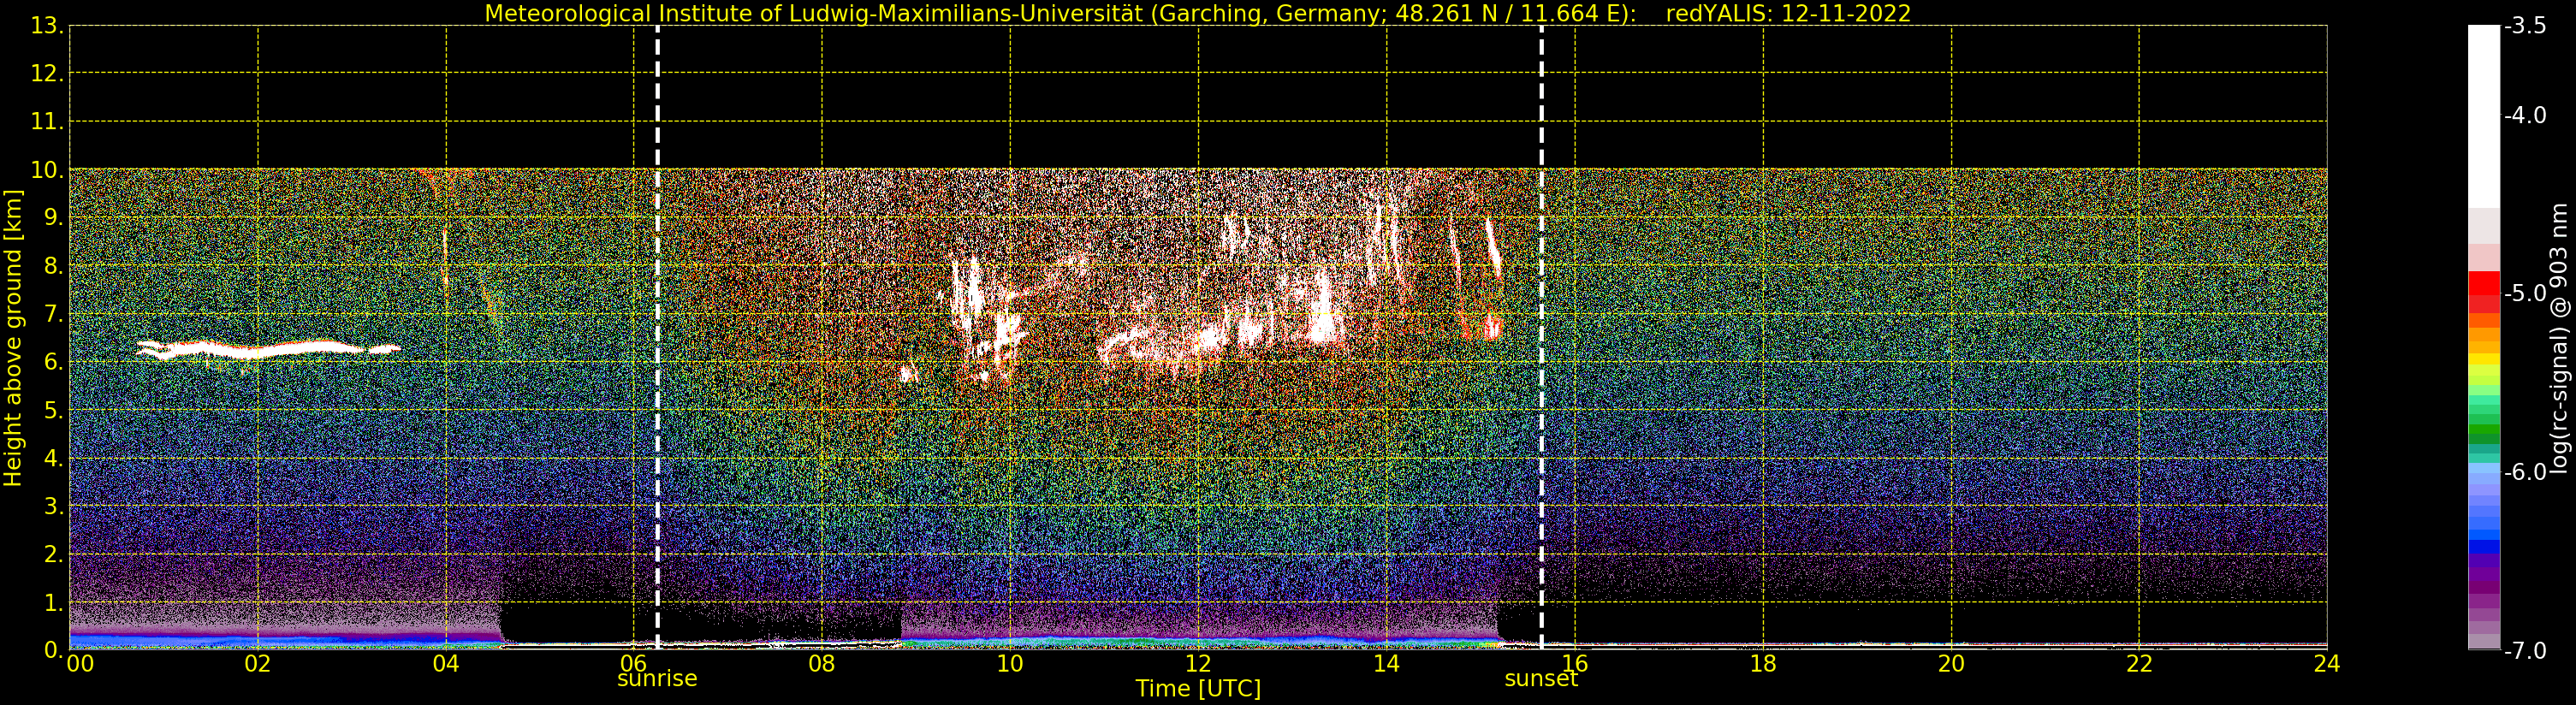Click the 5 tick on the height axis
The width and height of the screenshot is (2576, 705).
(x=52, y=410)
